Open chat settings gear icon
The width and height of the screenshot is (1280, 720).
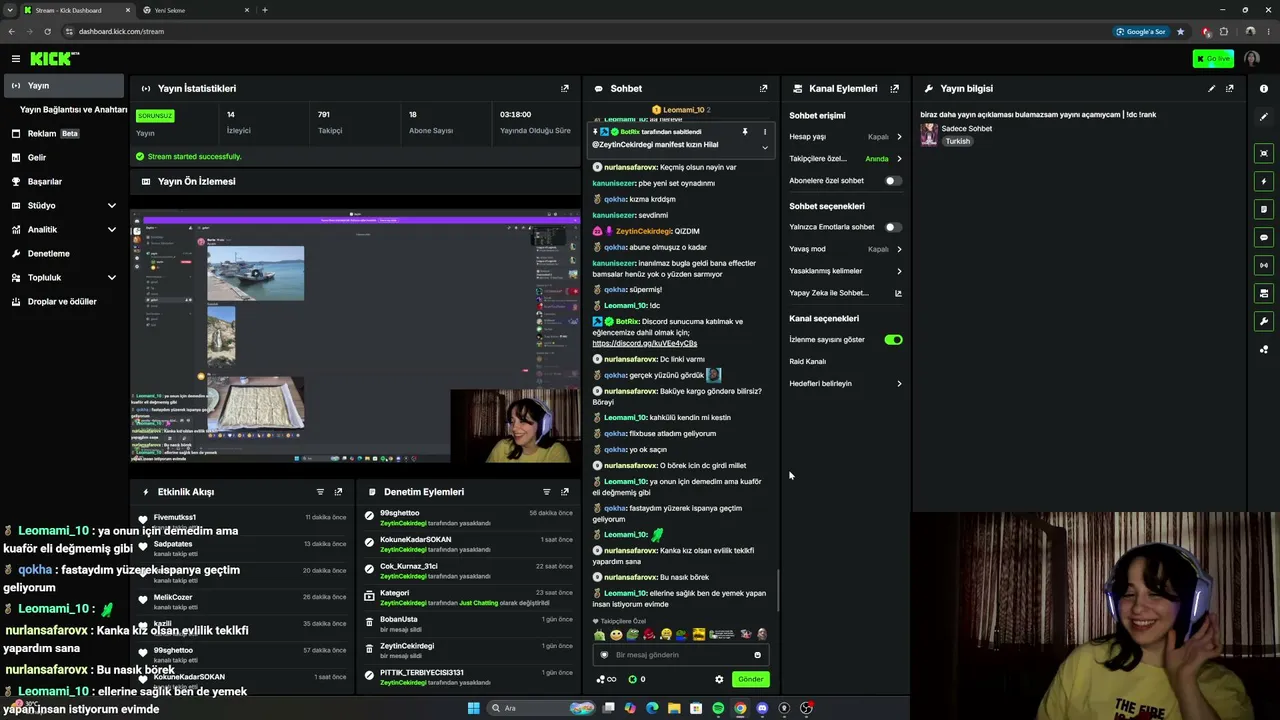point(719,679)
